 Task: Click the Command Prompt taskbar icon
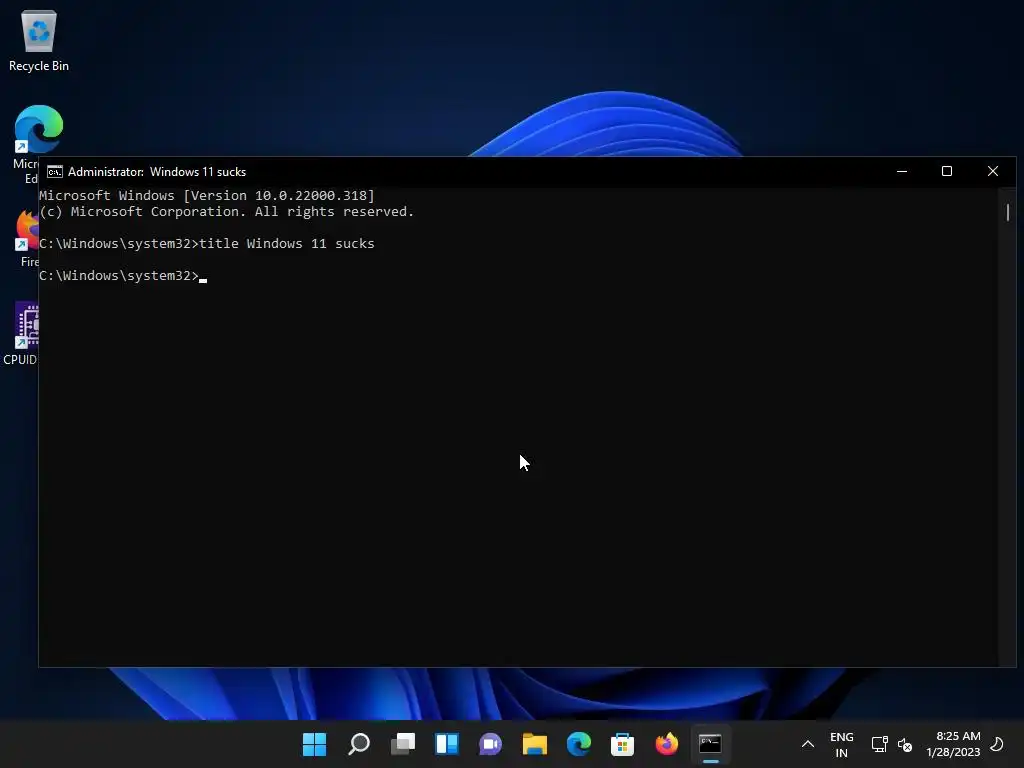711,744
